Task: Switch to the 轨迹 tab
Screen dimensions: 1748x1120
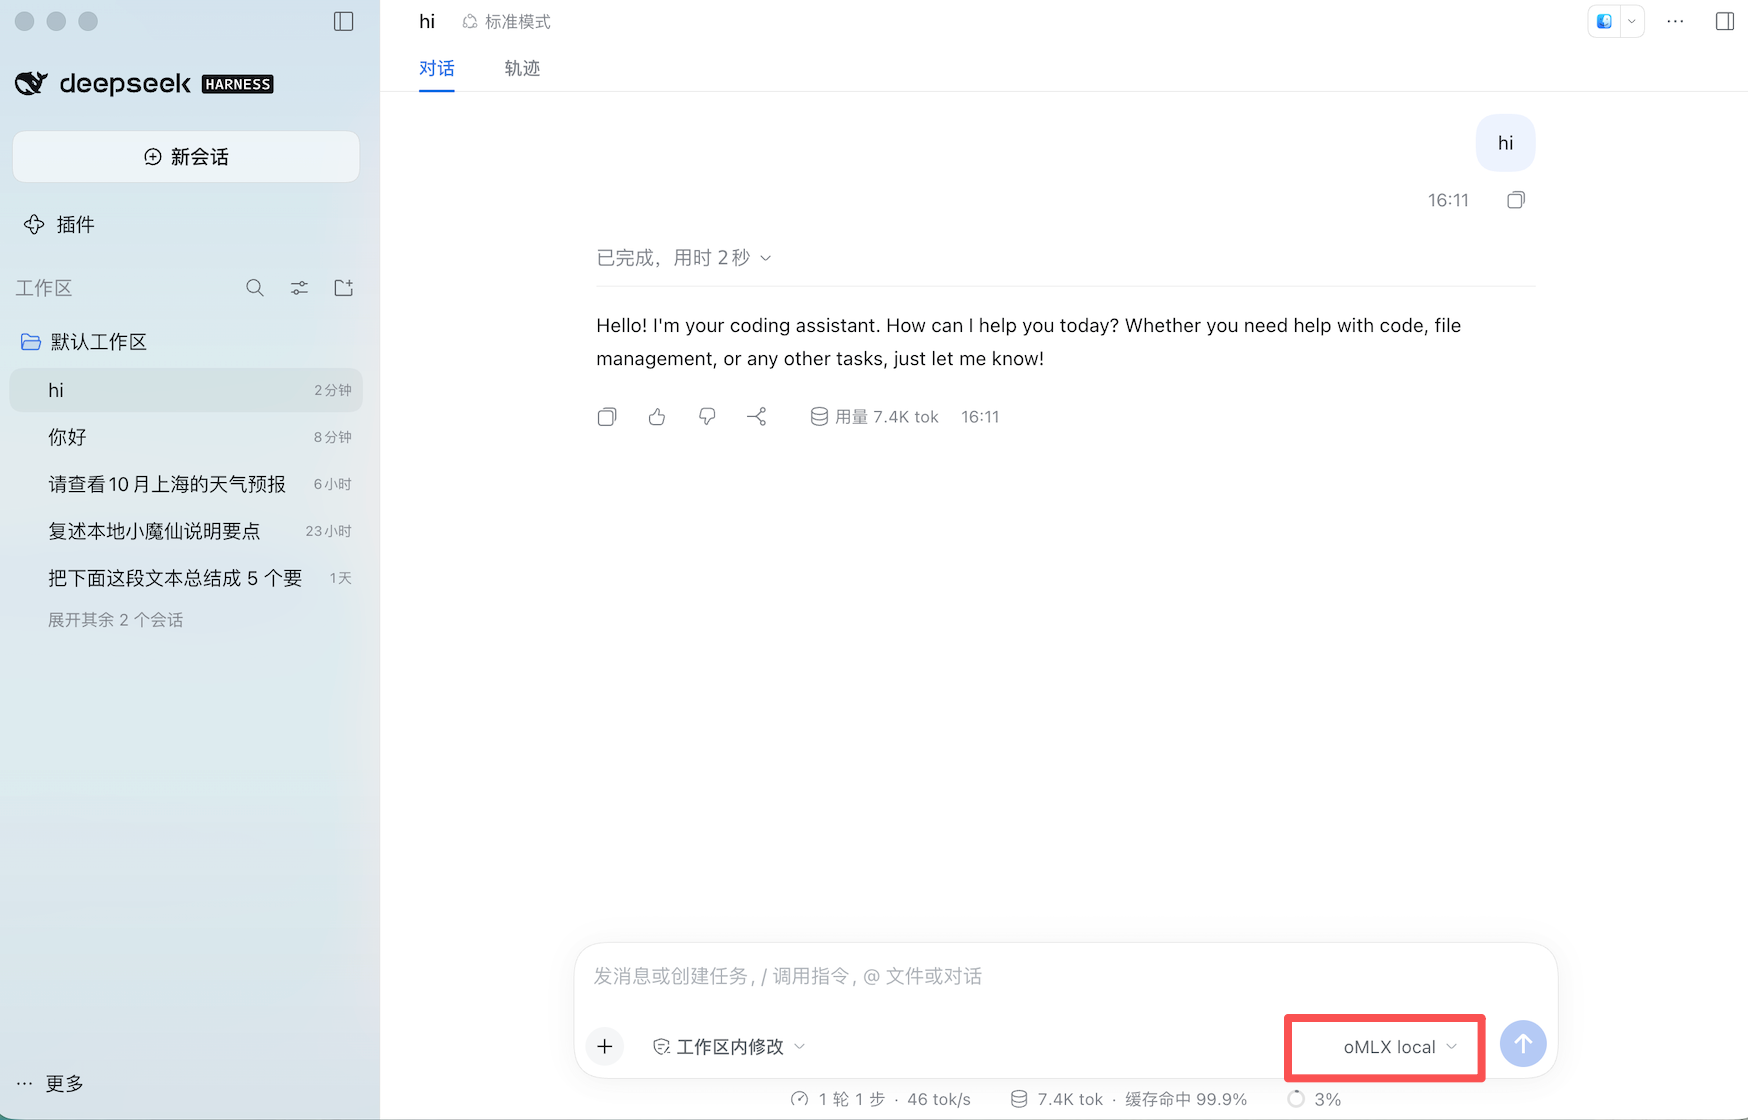Action: click(522, 68)
